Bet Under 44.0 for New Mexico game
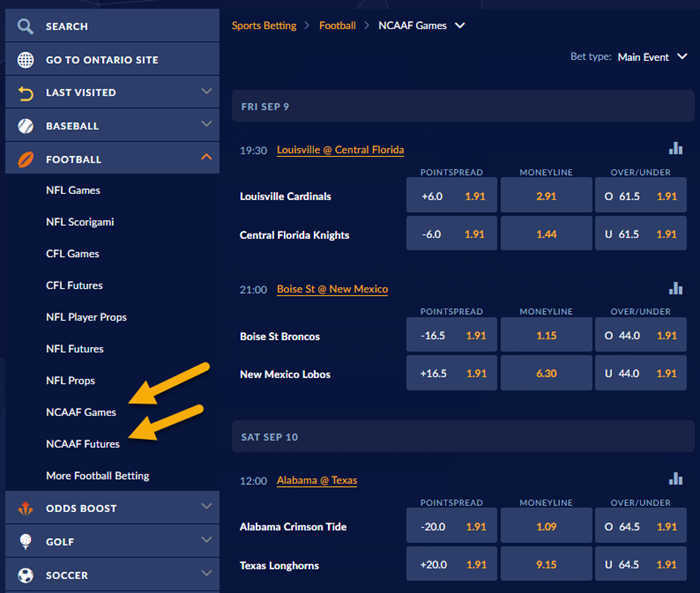 [x=641, y=373]
